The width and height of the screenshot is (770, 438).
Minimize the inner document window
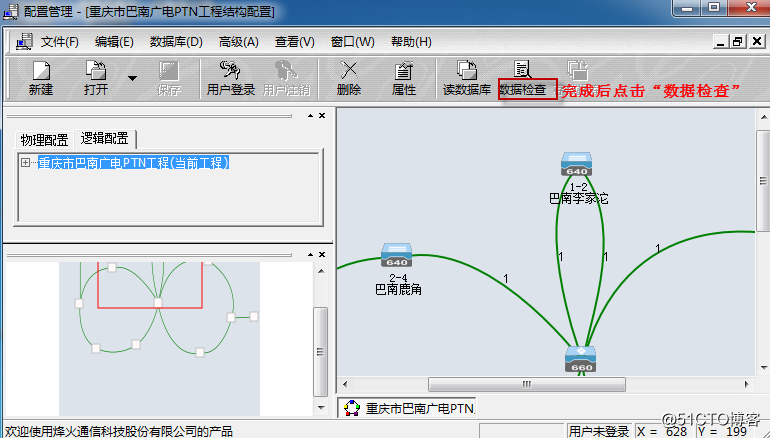(x=720, y=42)
